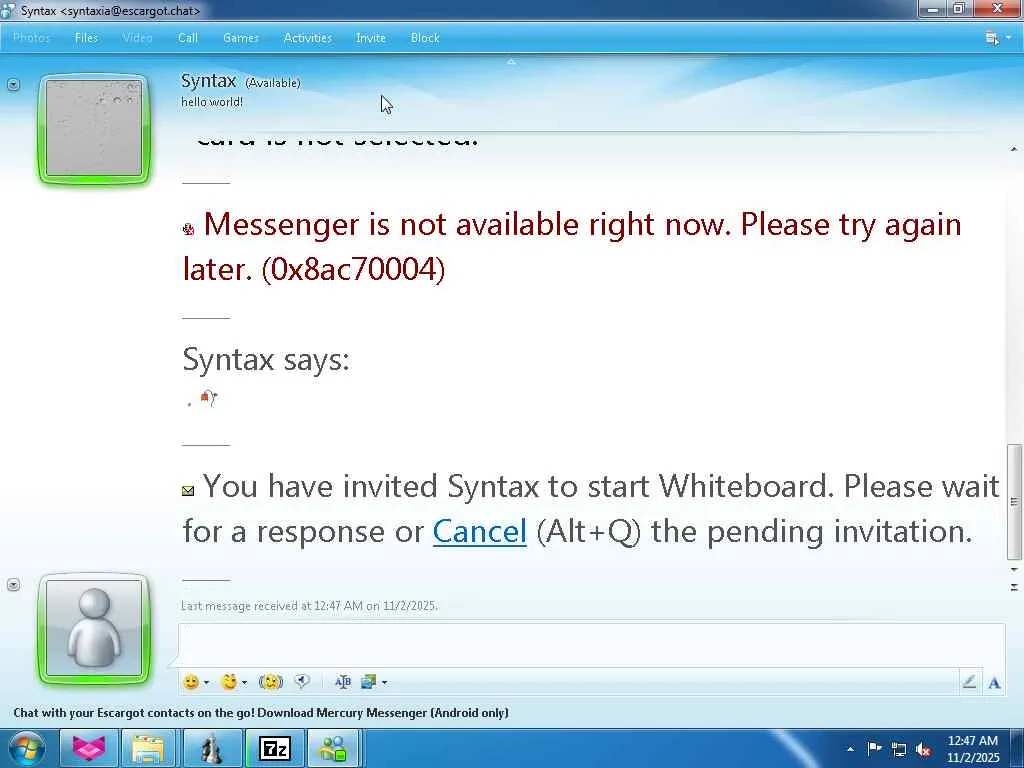
Task: Click the envelope icon beside Whiteboard invitation
Action: [x=188, y=490]
